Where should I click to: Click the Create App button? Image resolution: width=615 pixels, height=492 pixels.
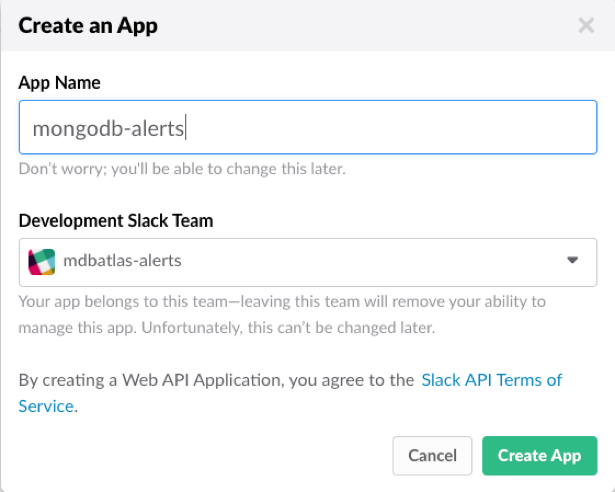[x=540, y=456]
